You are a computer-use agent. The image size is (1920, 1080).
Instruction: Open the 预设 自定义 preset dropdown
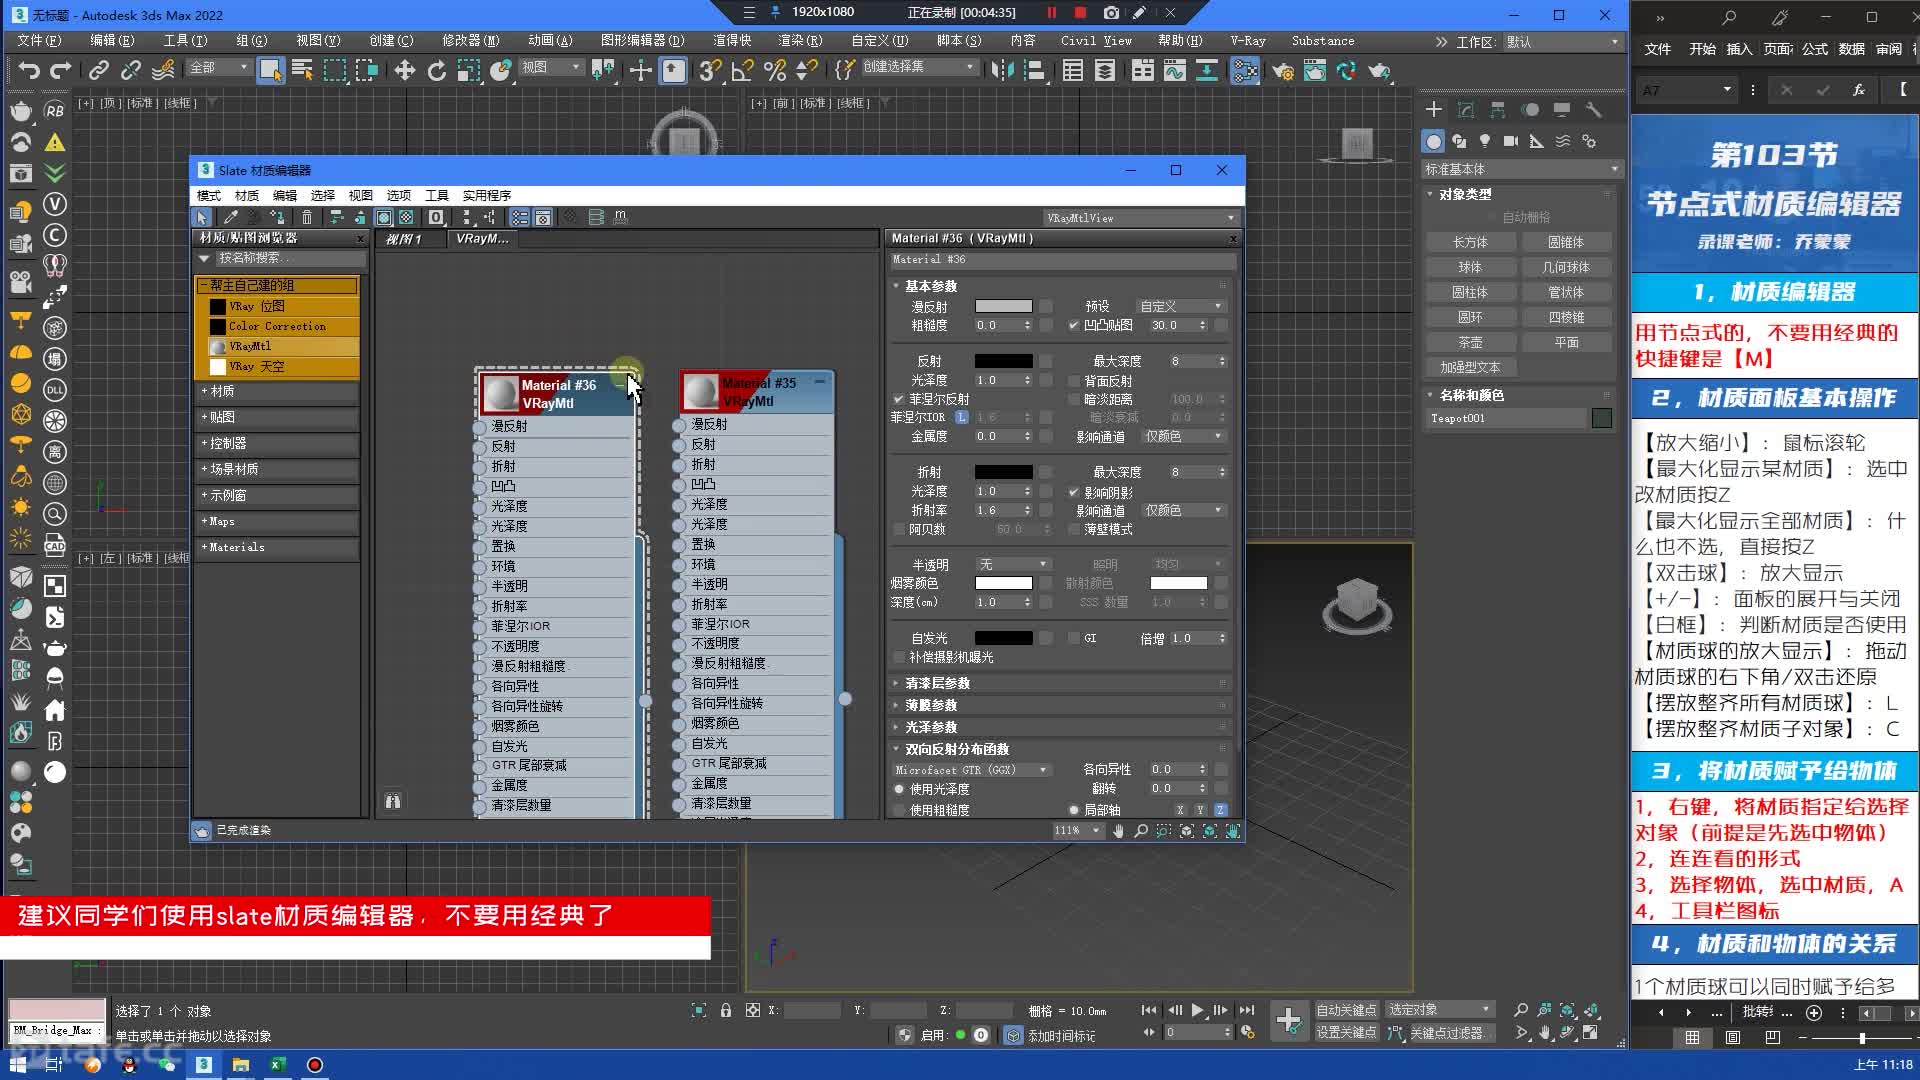tap(1181, 306)
